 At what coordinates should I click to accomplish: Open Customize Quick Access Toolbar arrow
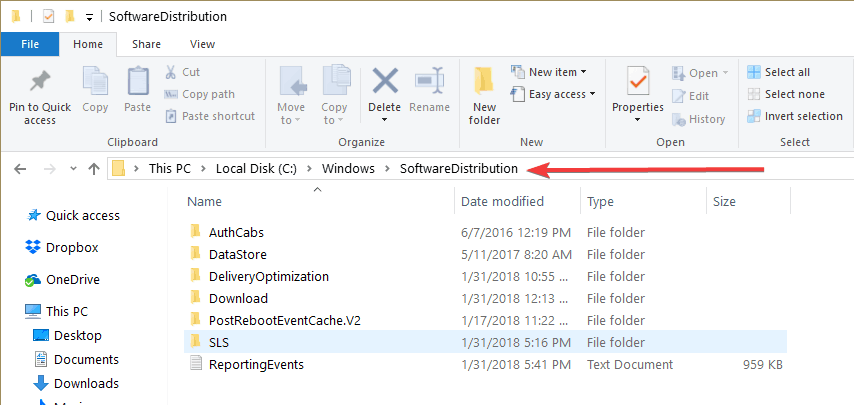click(89, 17)
